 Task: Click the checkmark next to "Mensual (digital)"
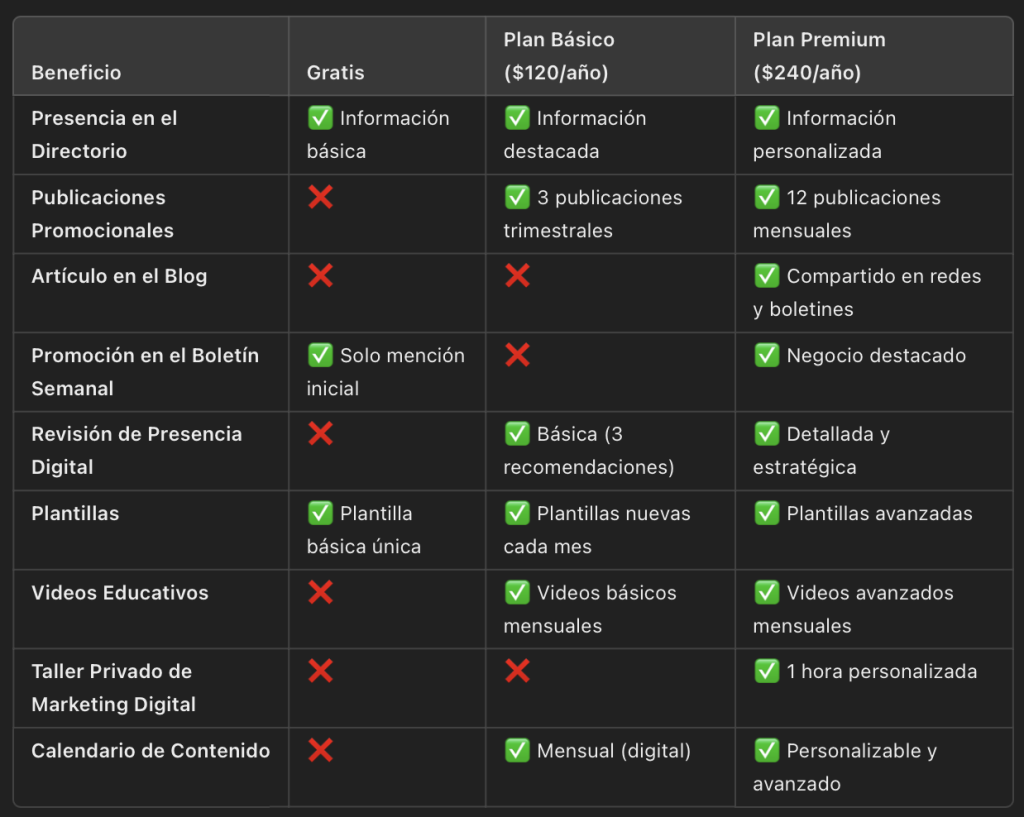(517, 750)
